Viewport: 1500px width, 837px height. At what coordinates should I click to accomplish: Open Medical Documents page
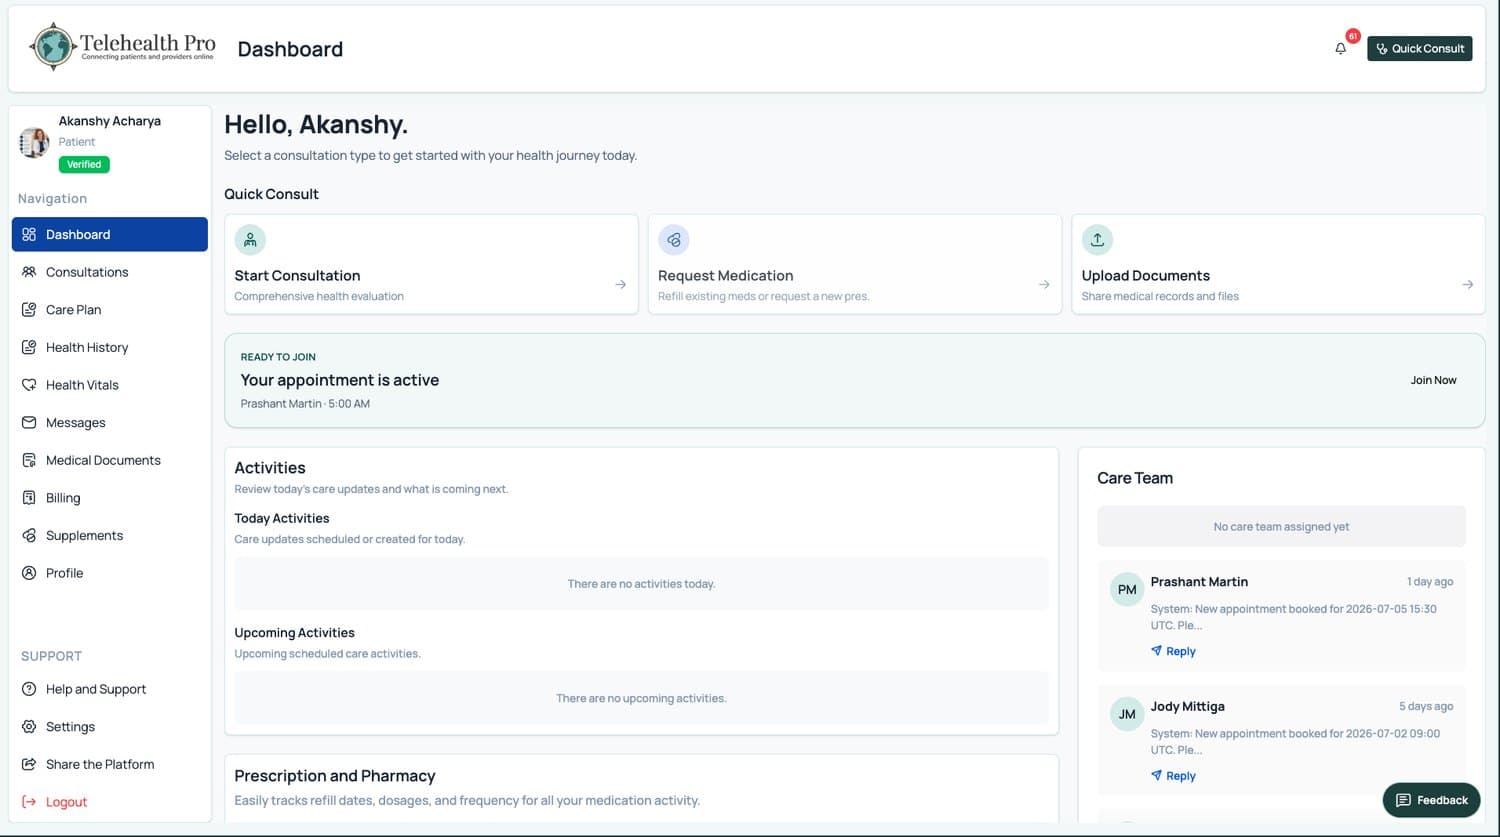110,460
